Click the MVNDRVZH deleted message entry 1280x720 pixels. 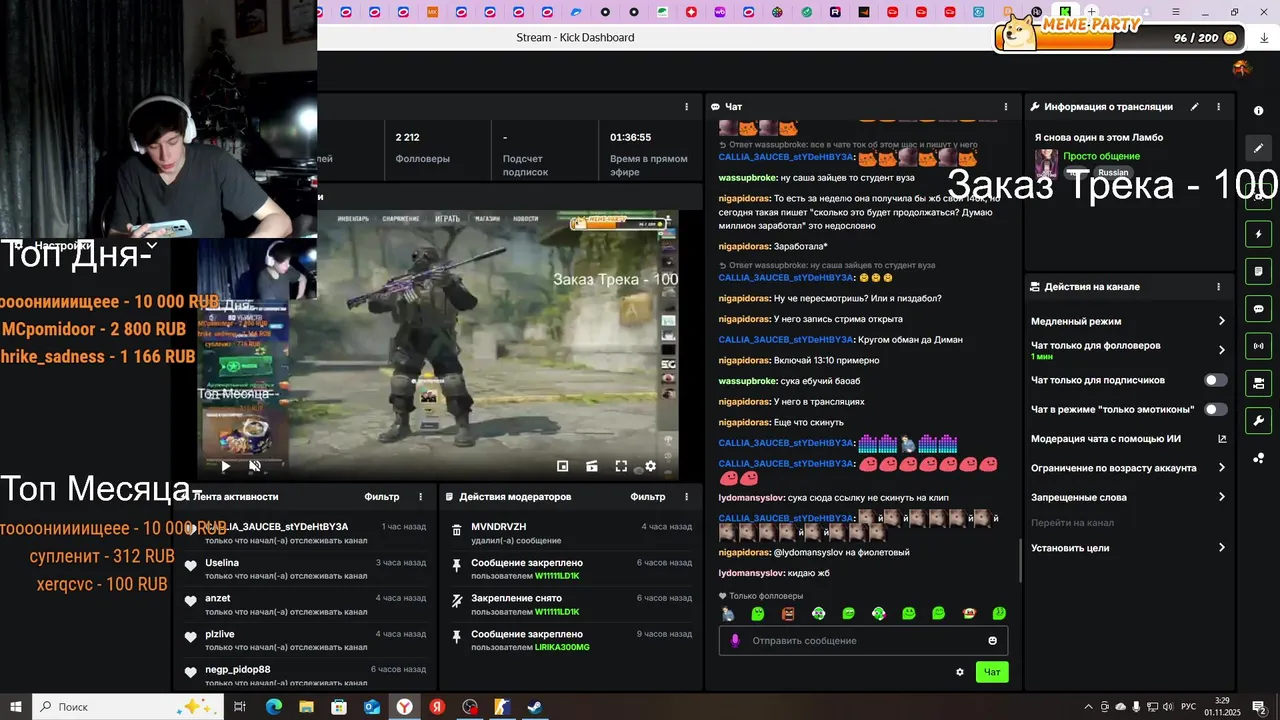pyautogui.click(x=570, y=533)
